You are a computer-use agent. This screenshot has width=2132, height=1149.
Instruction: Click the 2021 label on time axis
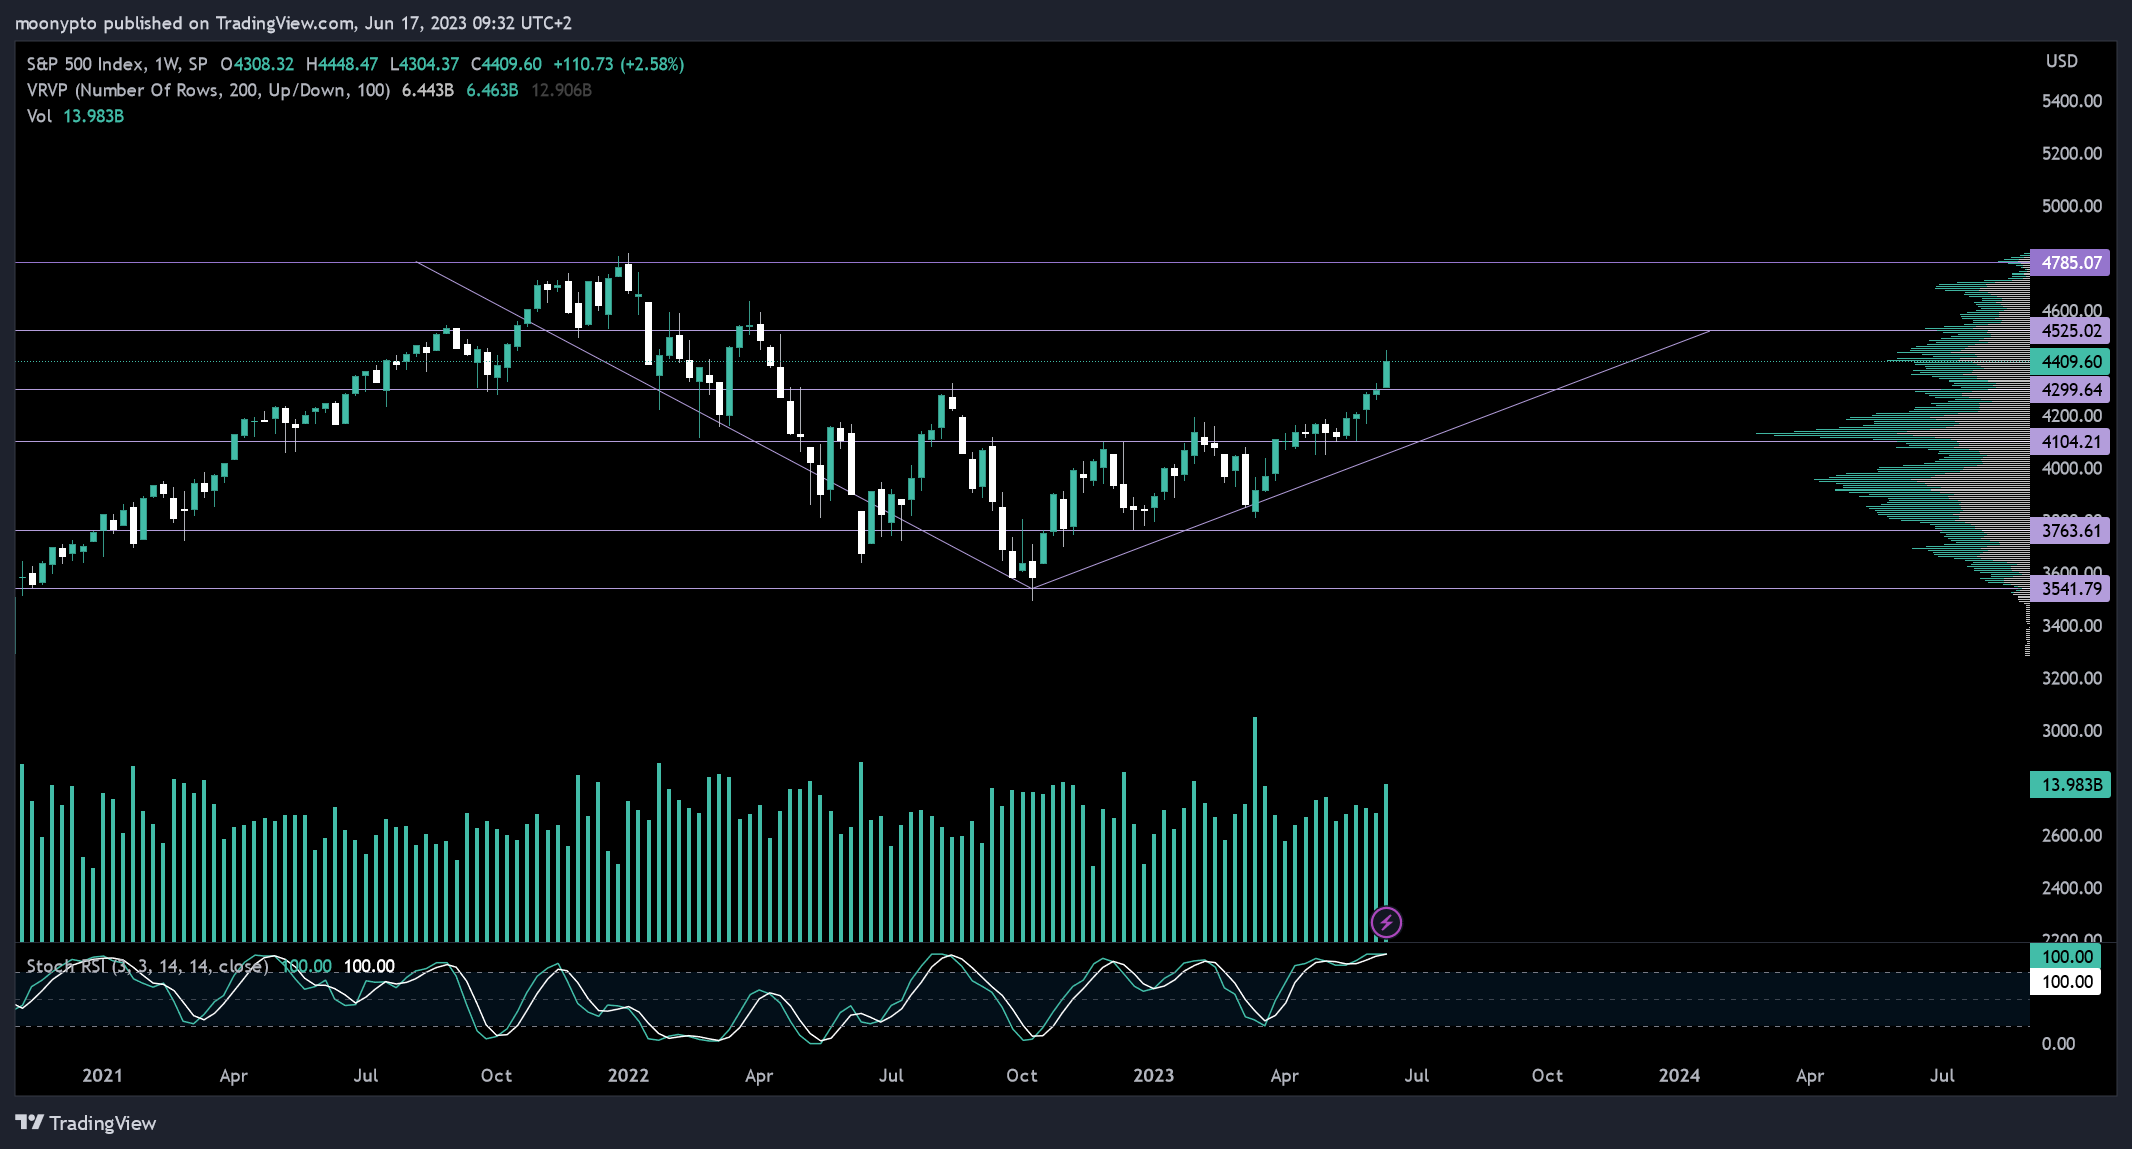102,1076
